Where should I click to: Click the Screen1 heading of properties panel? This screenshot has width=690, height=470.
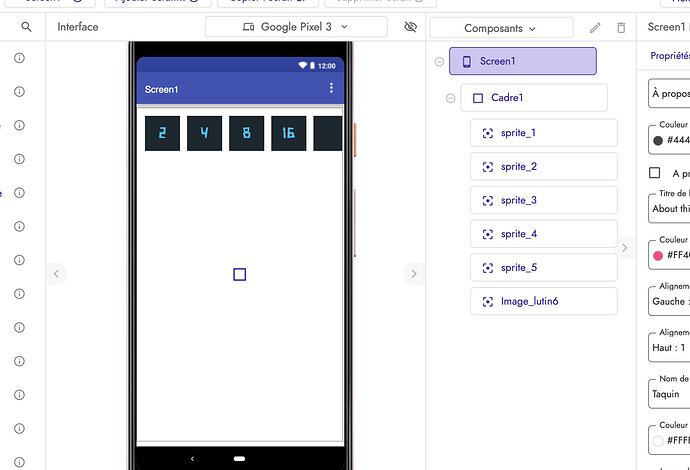(x=667, y=27)
